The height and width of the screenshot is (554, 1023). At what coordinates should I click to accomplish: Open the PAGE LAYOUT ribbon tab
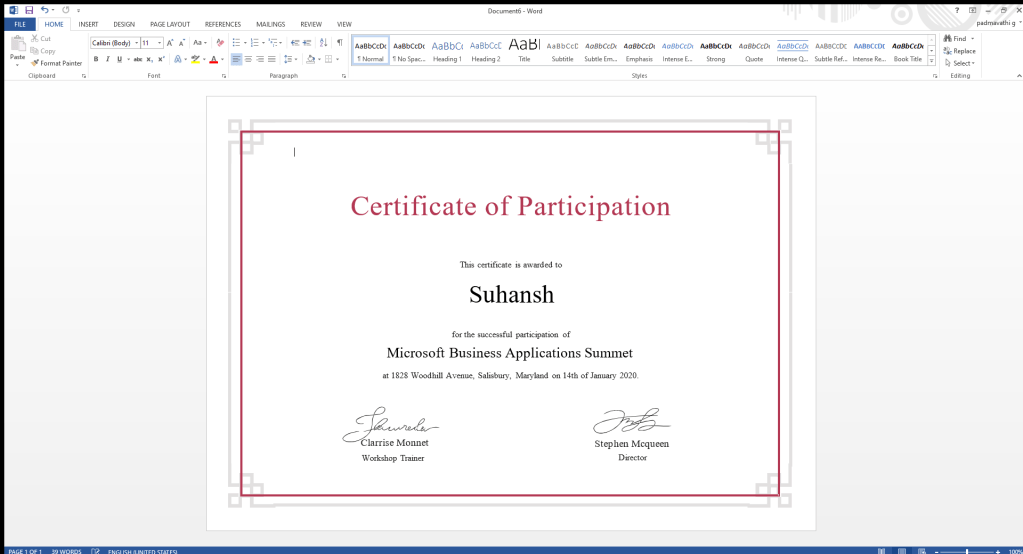pos(169,24)
